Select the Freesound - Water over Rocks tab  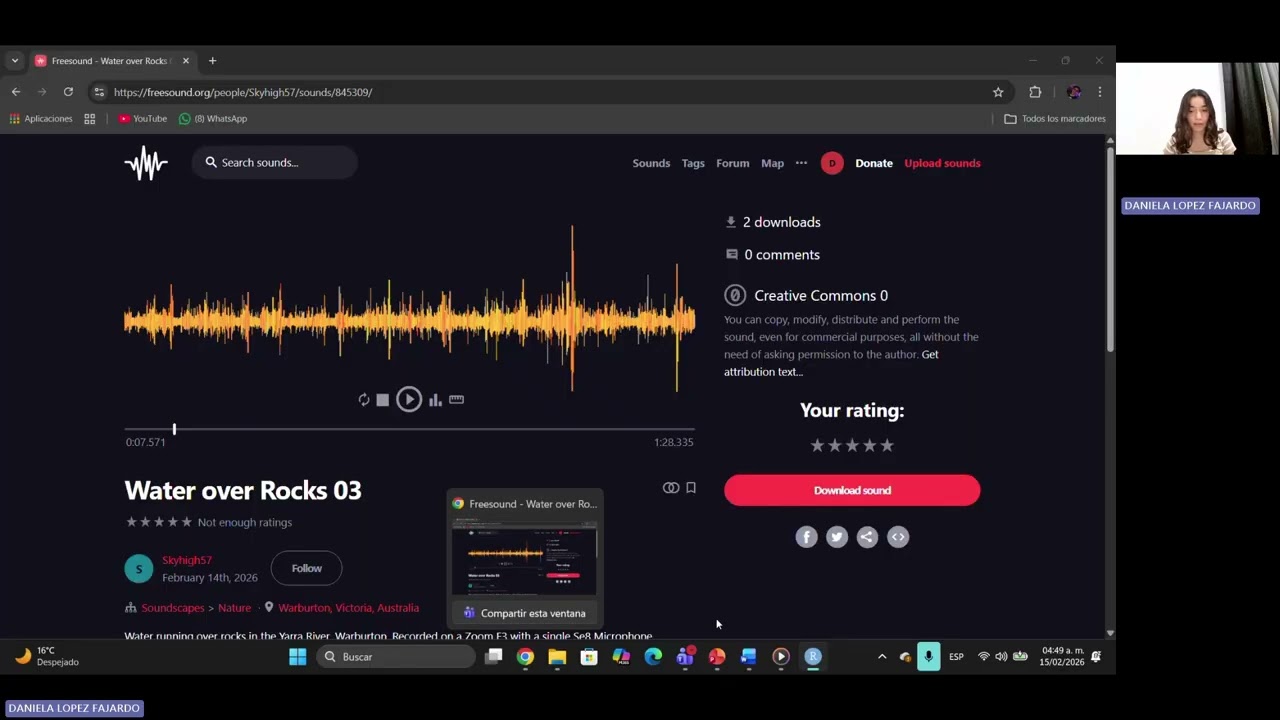pos(111,61)
